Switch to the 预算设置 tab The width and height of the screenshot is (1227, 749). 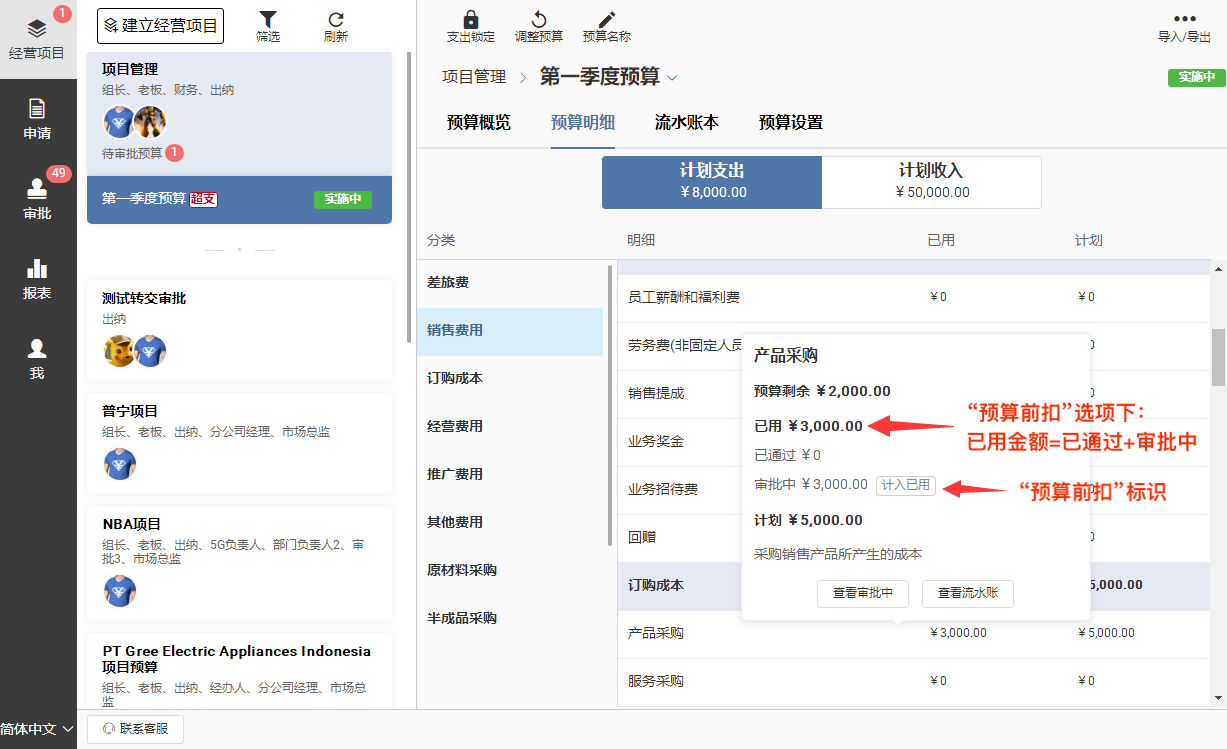point(791,123)
